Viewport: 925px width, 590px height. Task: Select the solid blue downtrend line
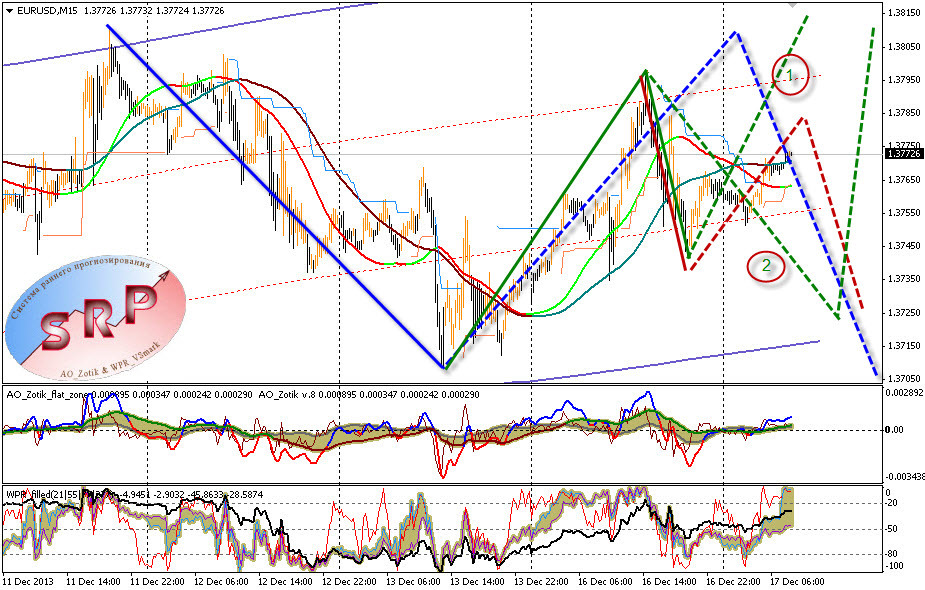click(x=275, y=196)
